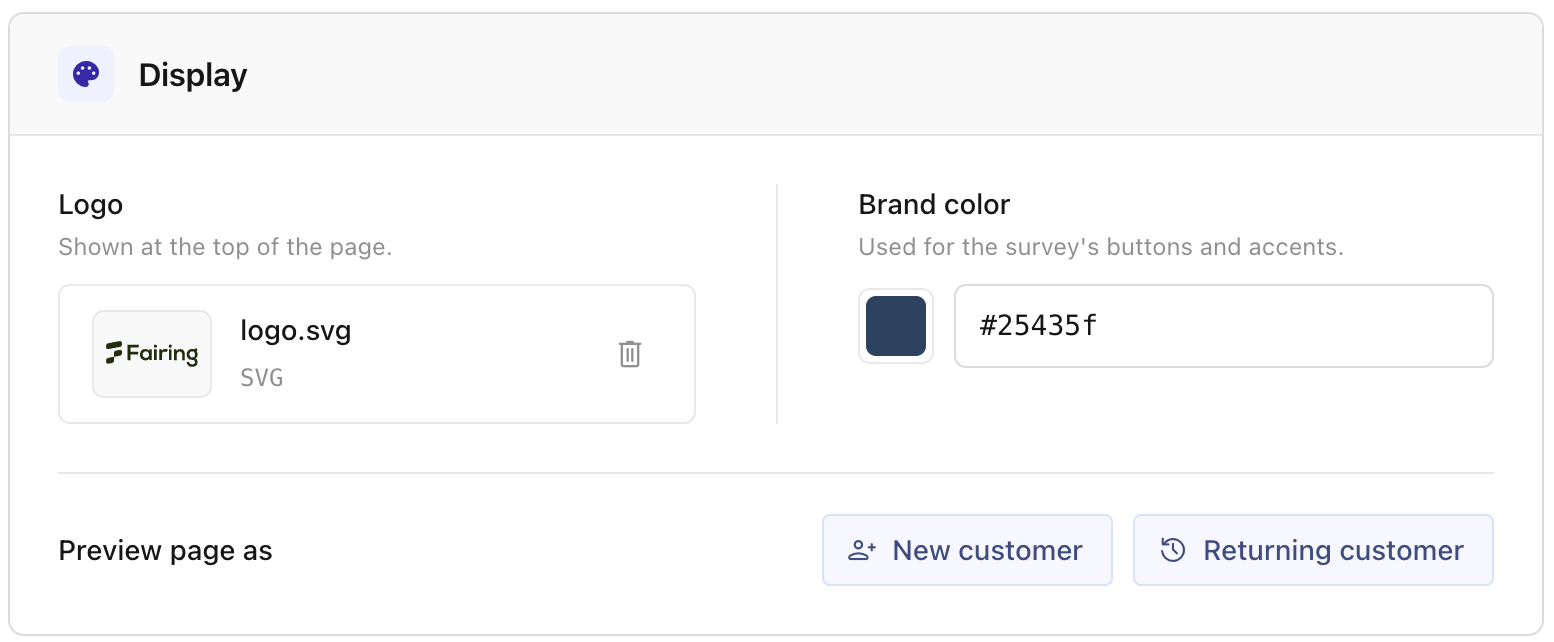Click the survey's buttons and accents description

[x=1101, y=247]
